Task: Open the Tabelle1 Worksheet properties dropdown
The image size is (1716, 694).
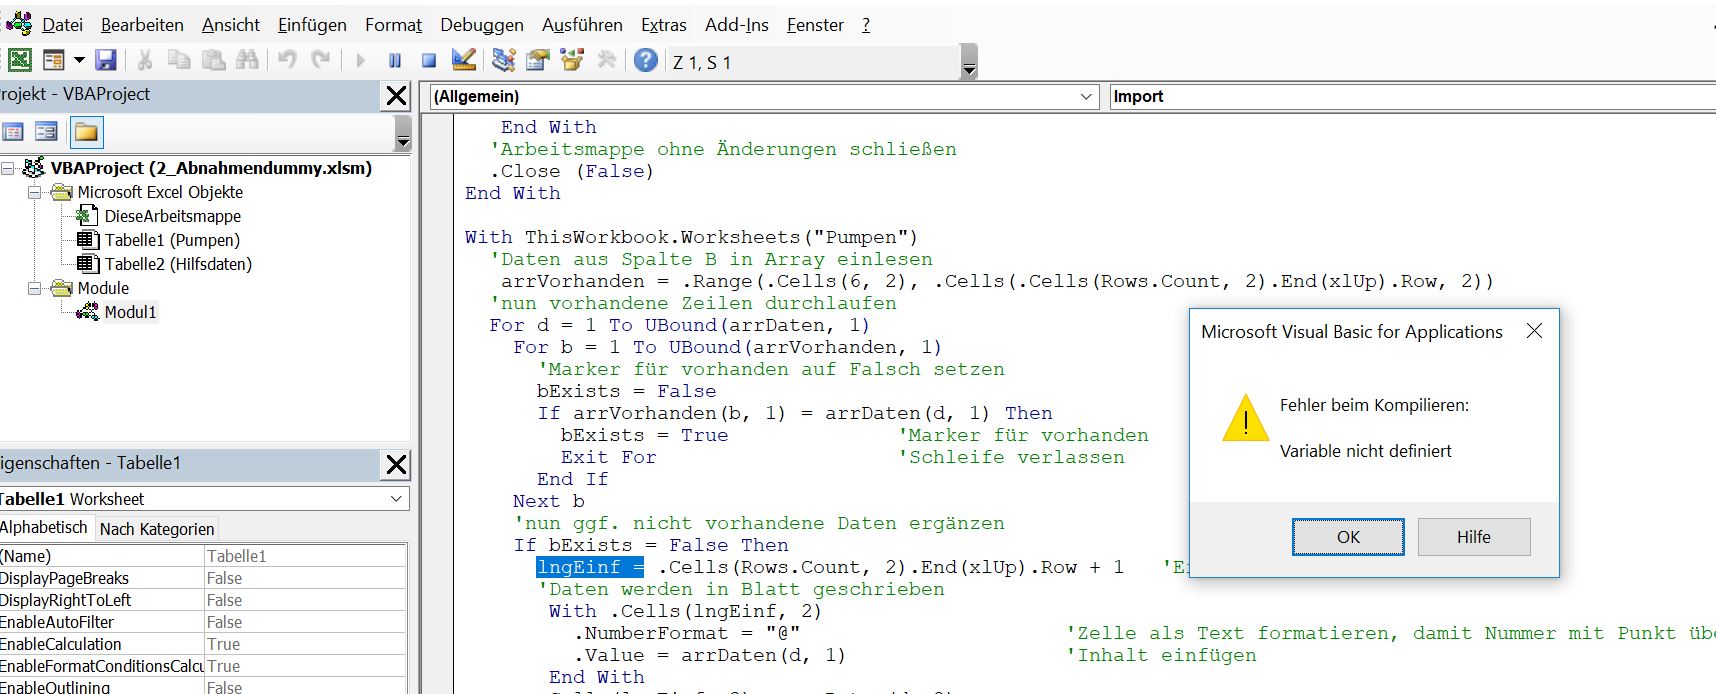Action: point(396,499)
